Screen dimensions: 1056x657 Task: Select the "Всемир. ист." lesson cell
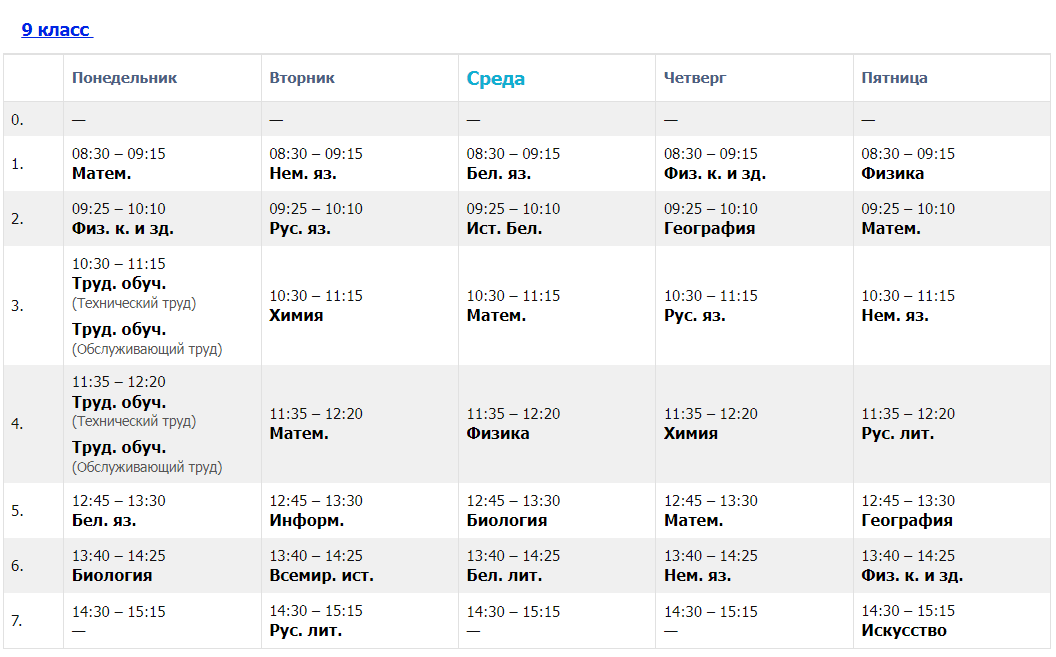(321, 575)
